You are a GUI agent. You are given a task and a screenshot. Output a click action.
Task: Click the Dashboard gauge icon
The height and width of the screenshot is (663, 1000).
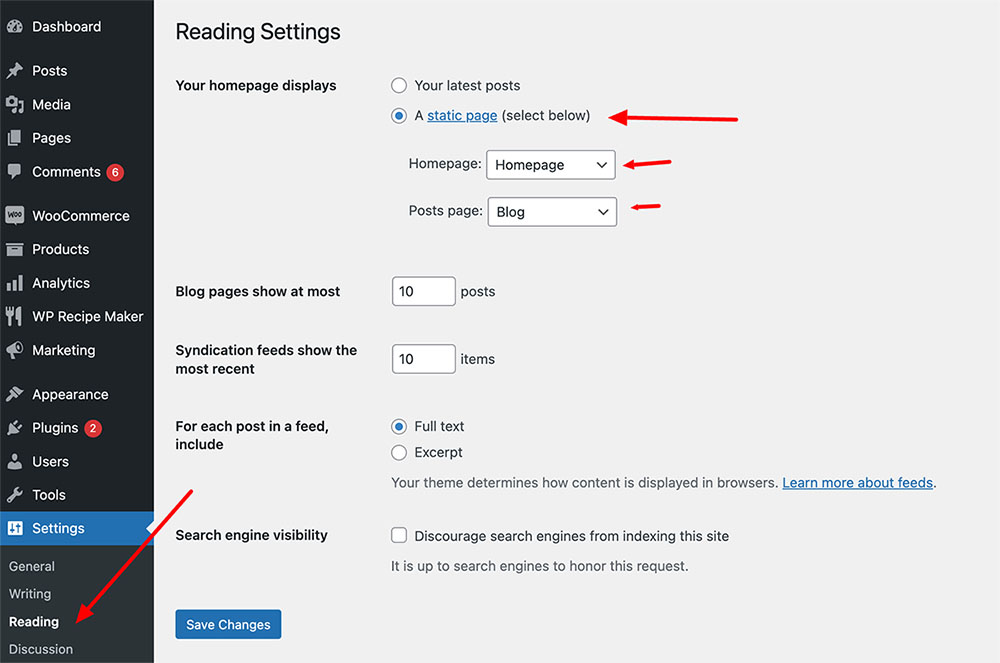pos(15,27)
